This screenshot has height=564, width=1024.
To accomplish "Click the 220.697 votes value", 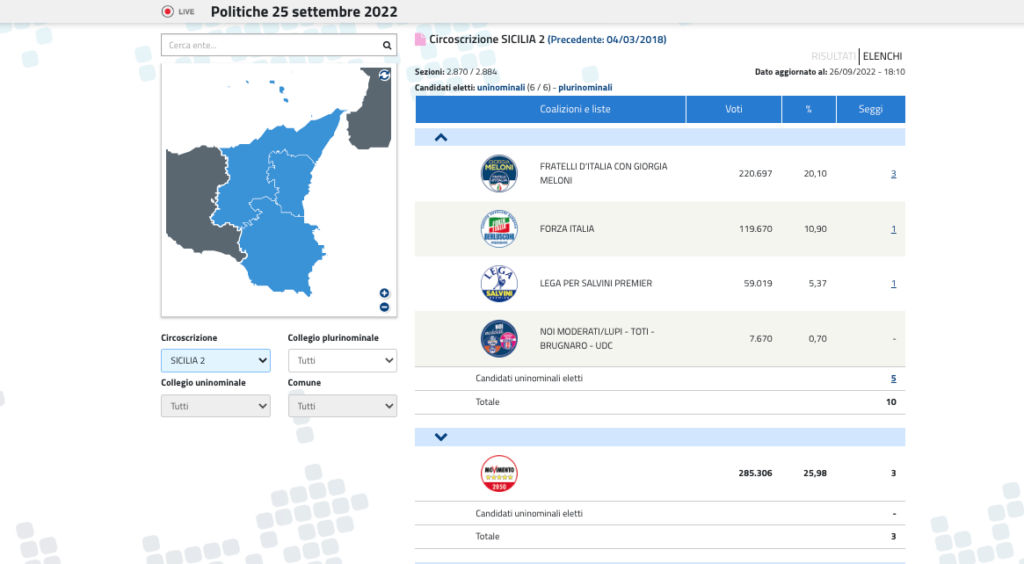I will click(x=755, y=174).
